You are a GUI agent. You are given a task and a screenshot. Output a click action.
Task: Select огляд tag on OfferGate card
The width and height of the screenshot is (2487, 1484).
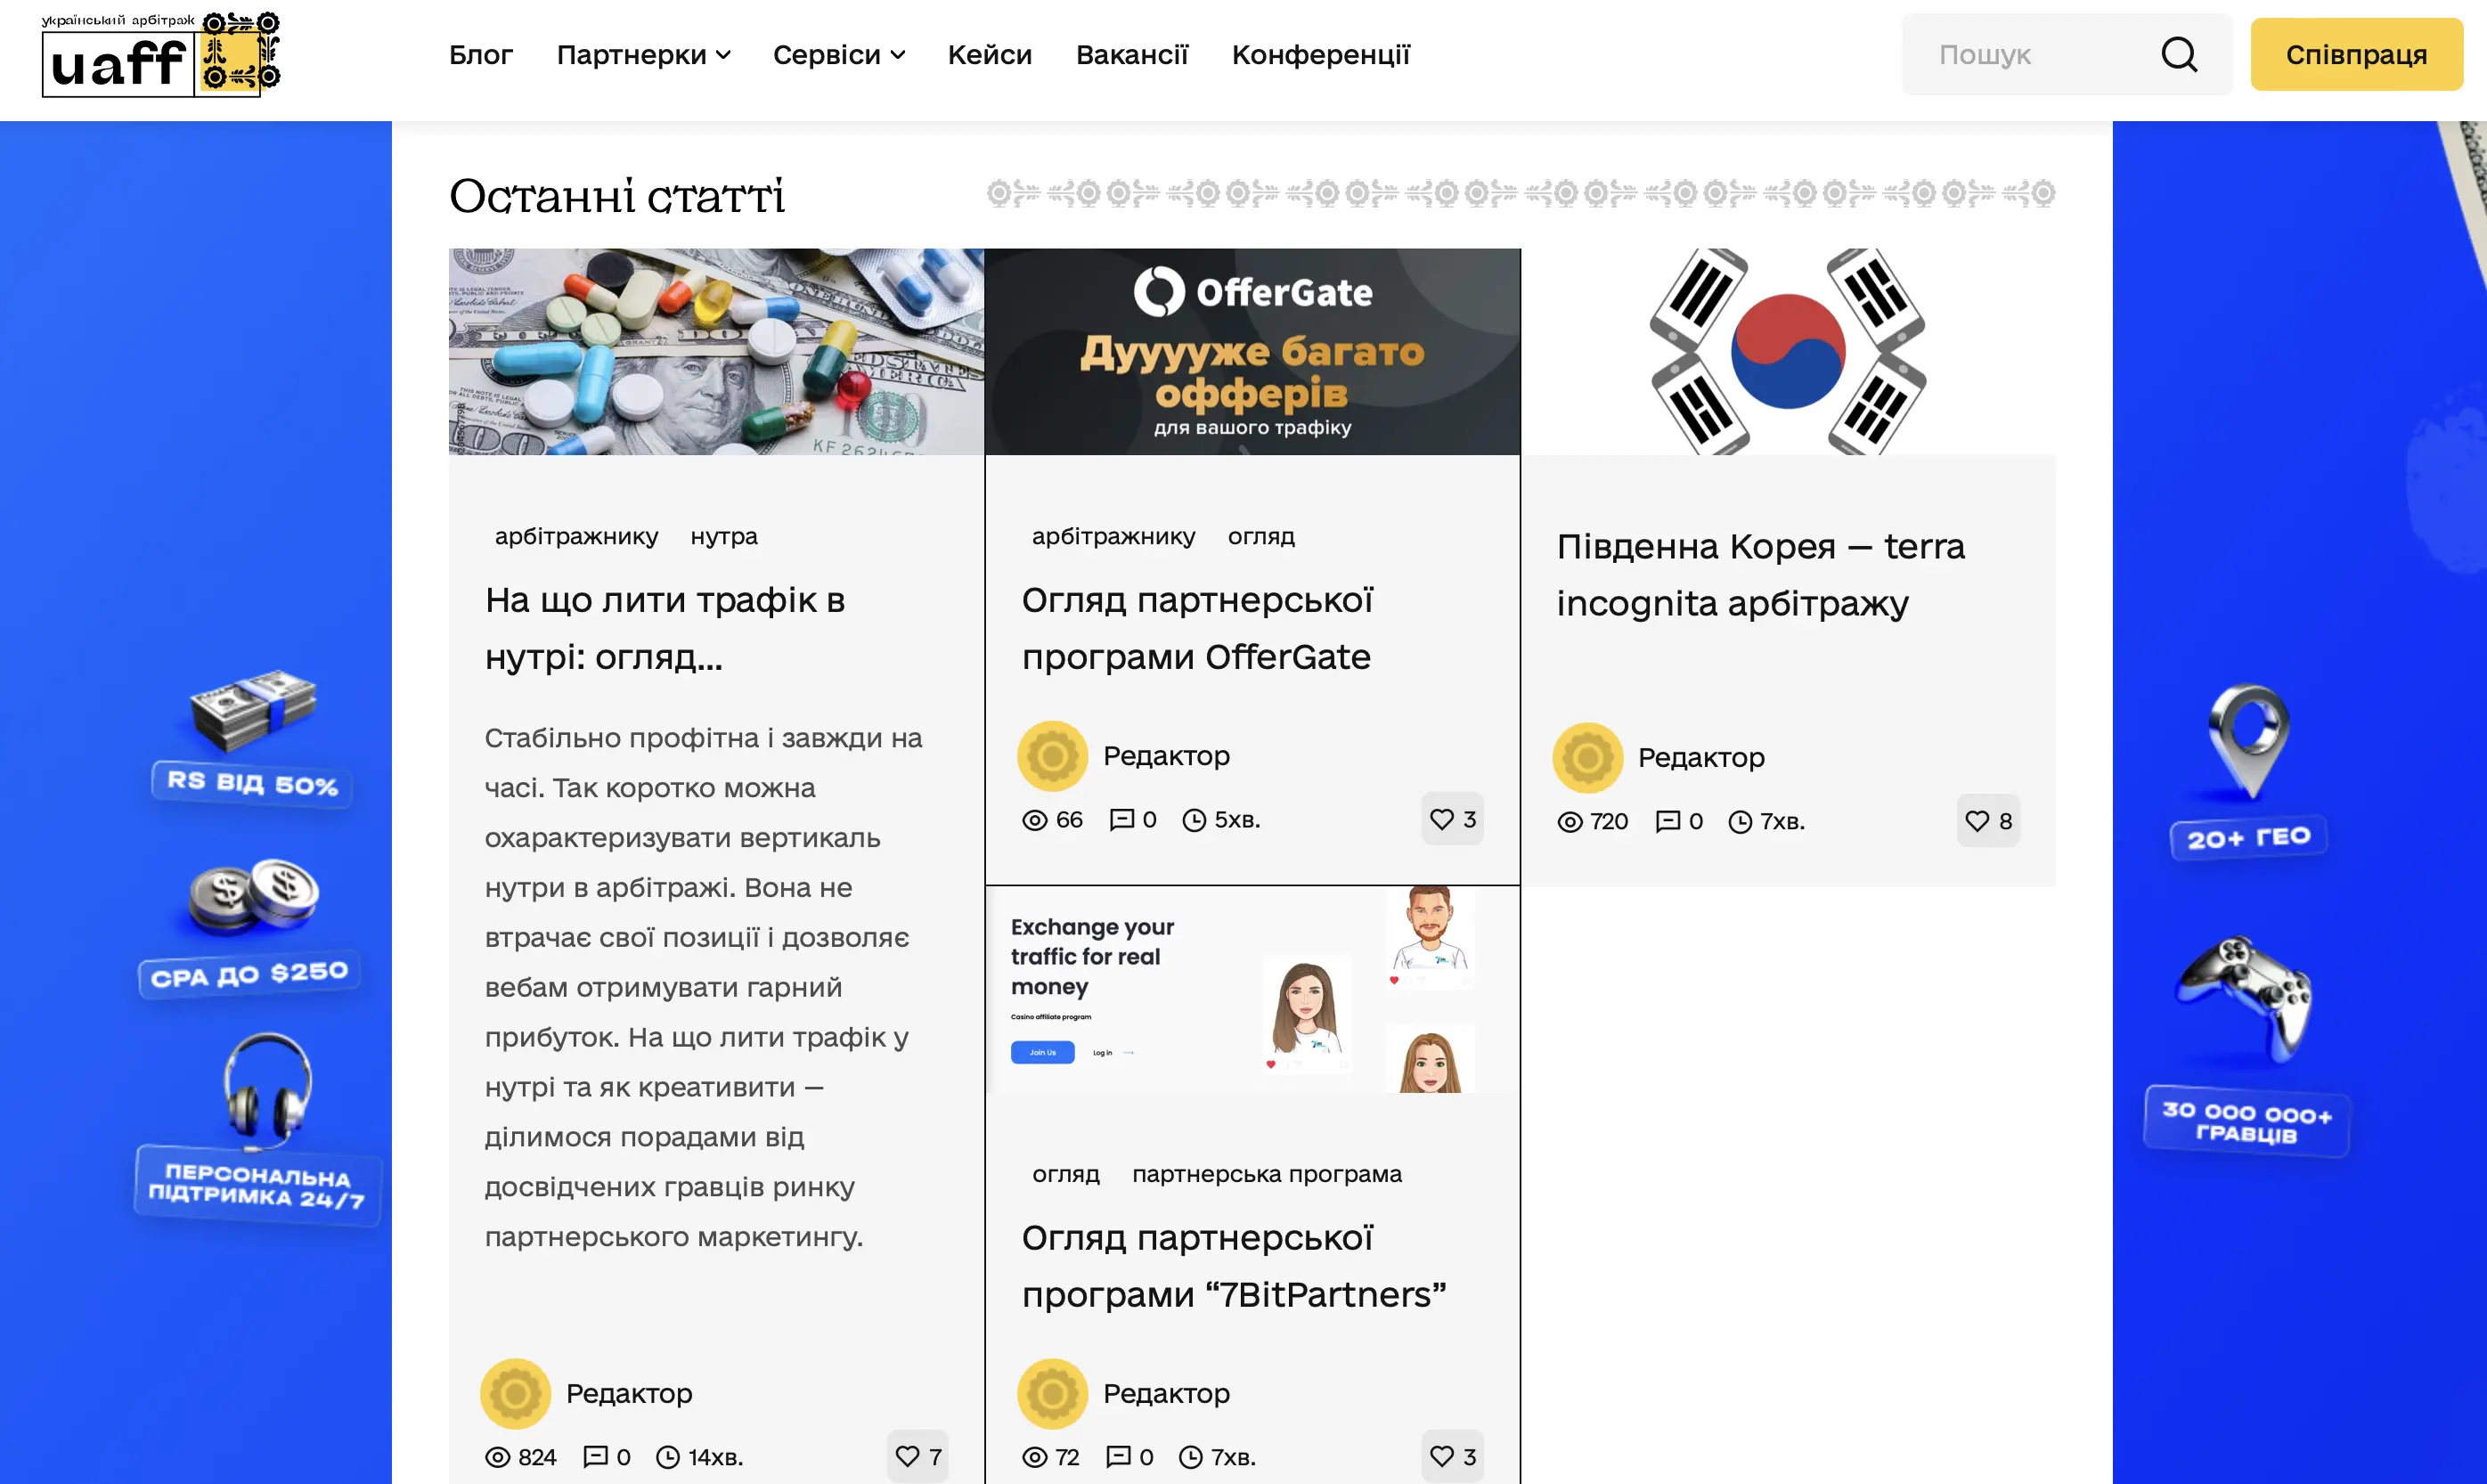click(x=1261, y=537)
